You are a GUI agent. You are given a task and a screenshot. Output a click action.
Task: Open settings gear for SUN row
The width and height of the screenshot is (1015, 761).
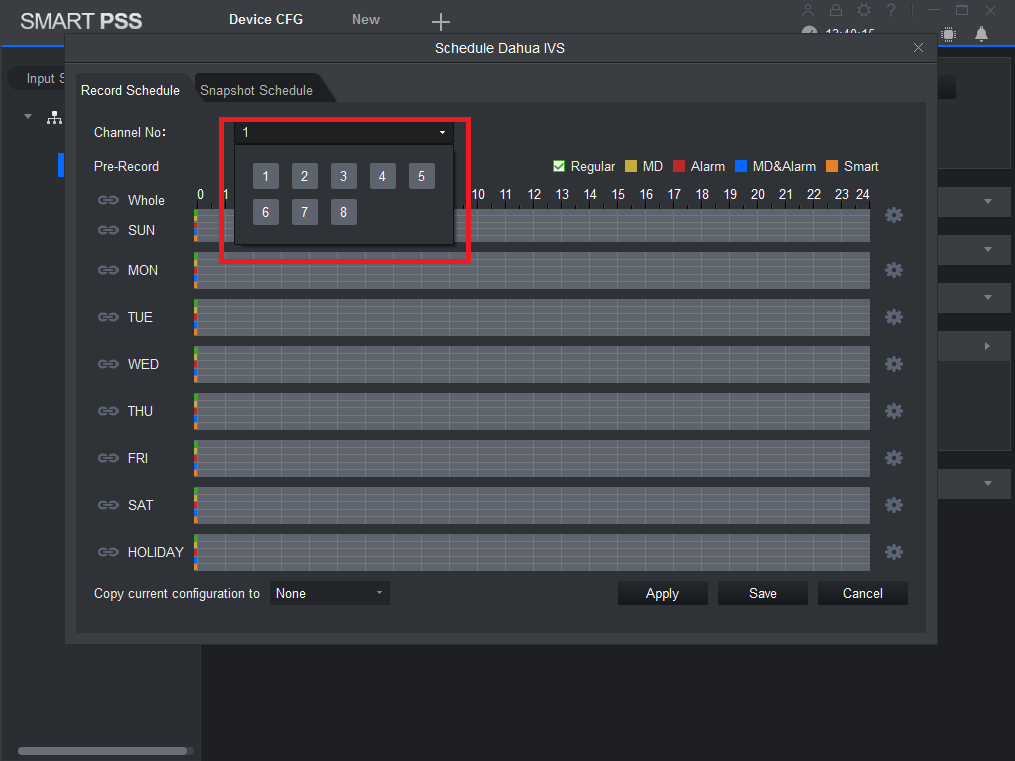coord(893,215)
